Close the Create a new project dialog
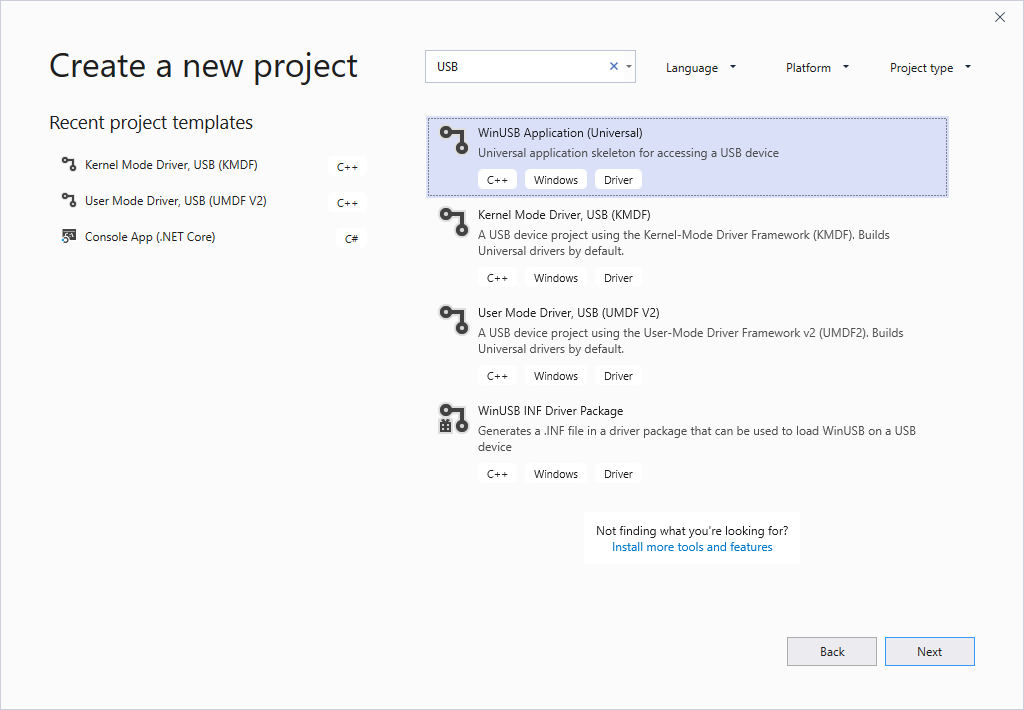The height and width of the screenshot is (710, 1024). pyautogui.click(x=1000, y=18)
